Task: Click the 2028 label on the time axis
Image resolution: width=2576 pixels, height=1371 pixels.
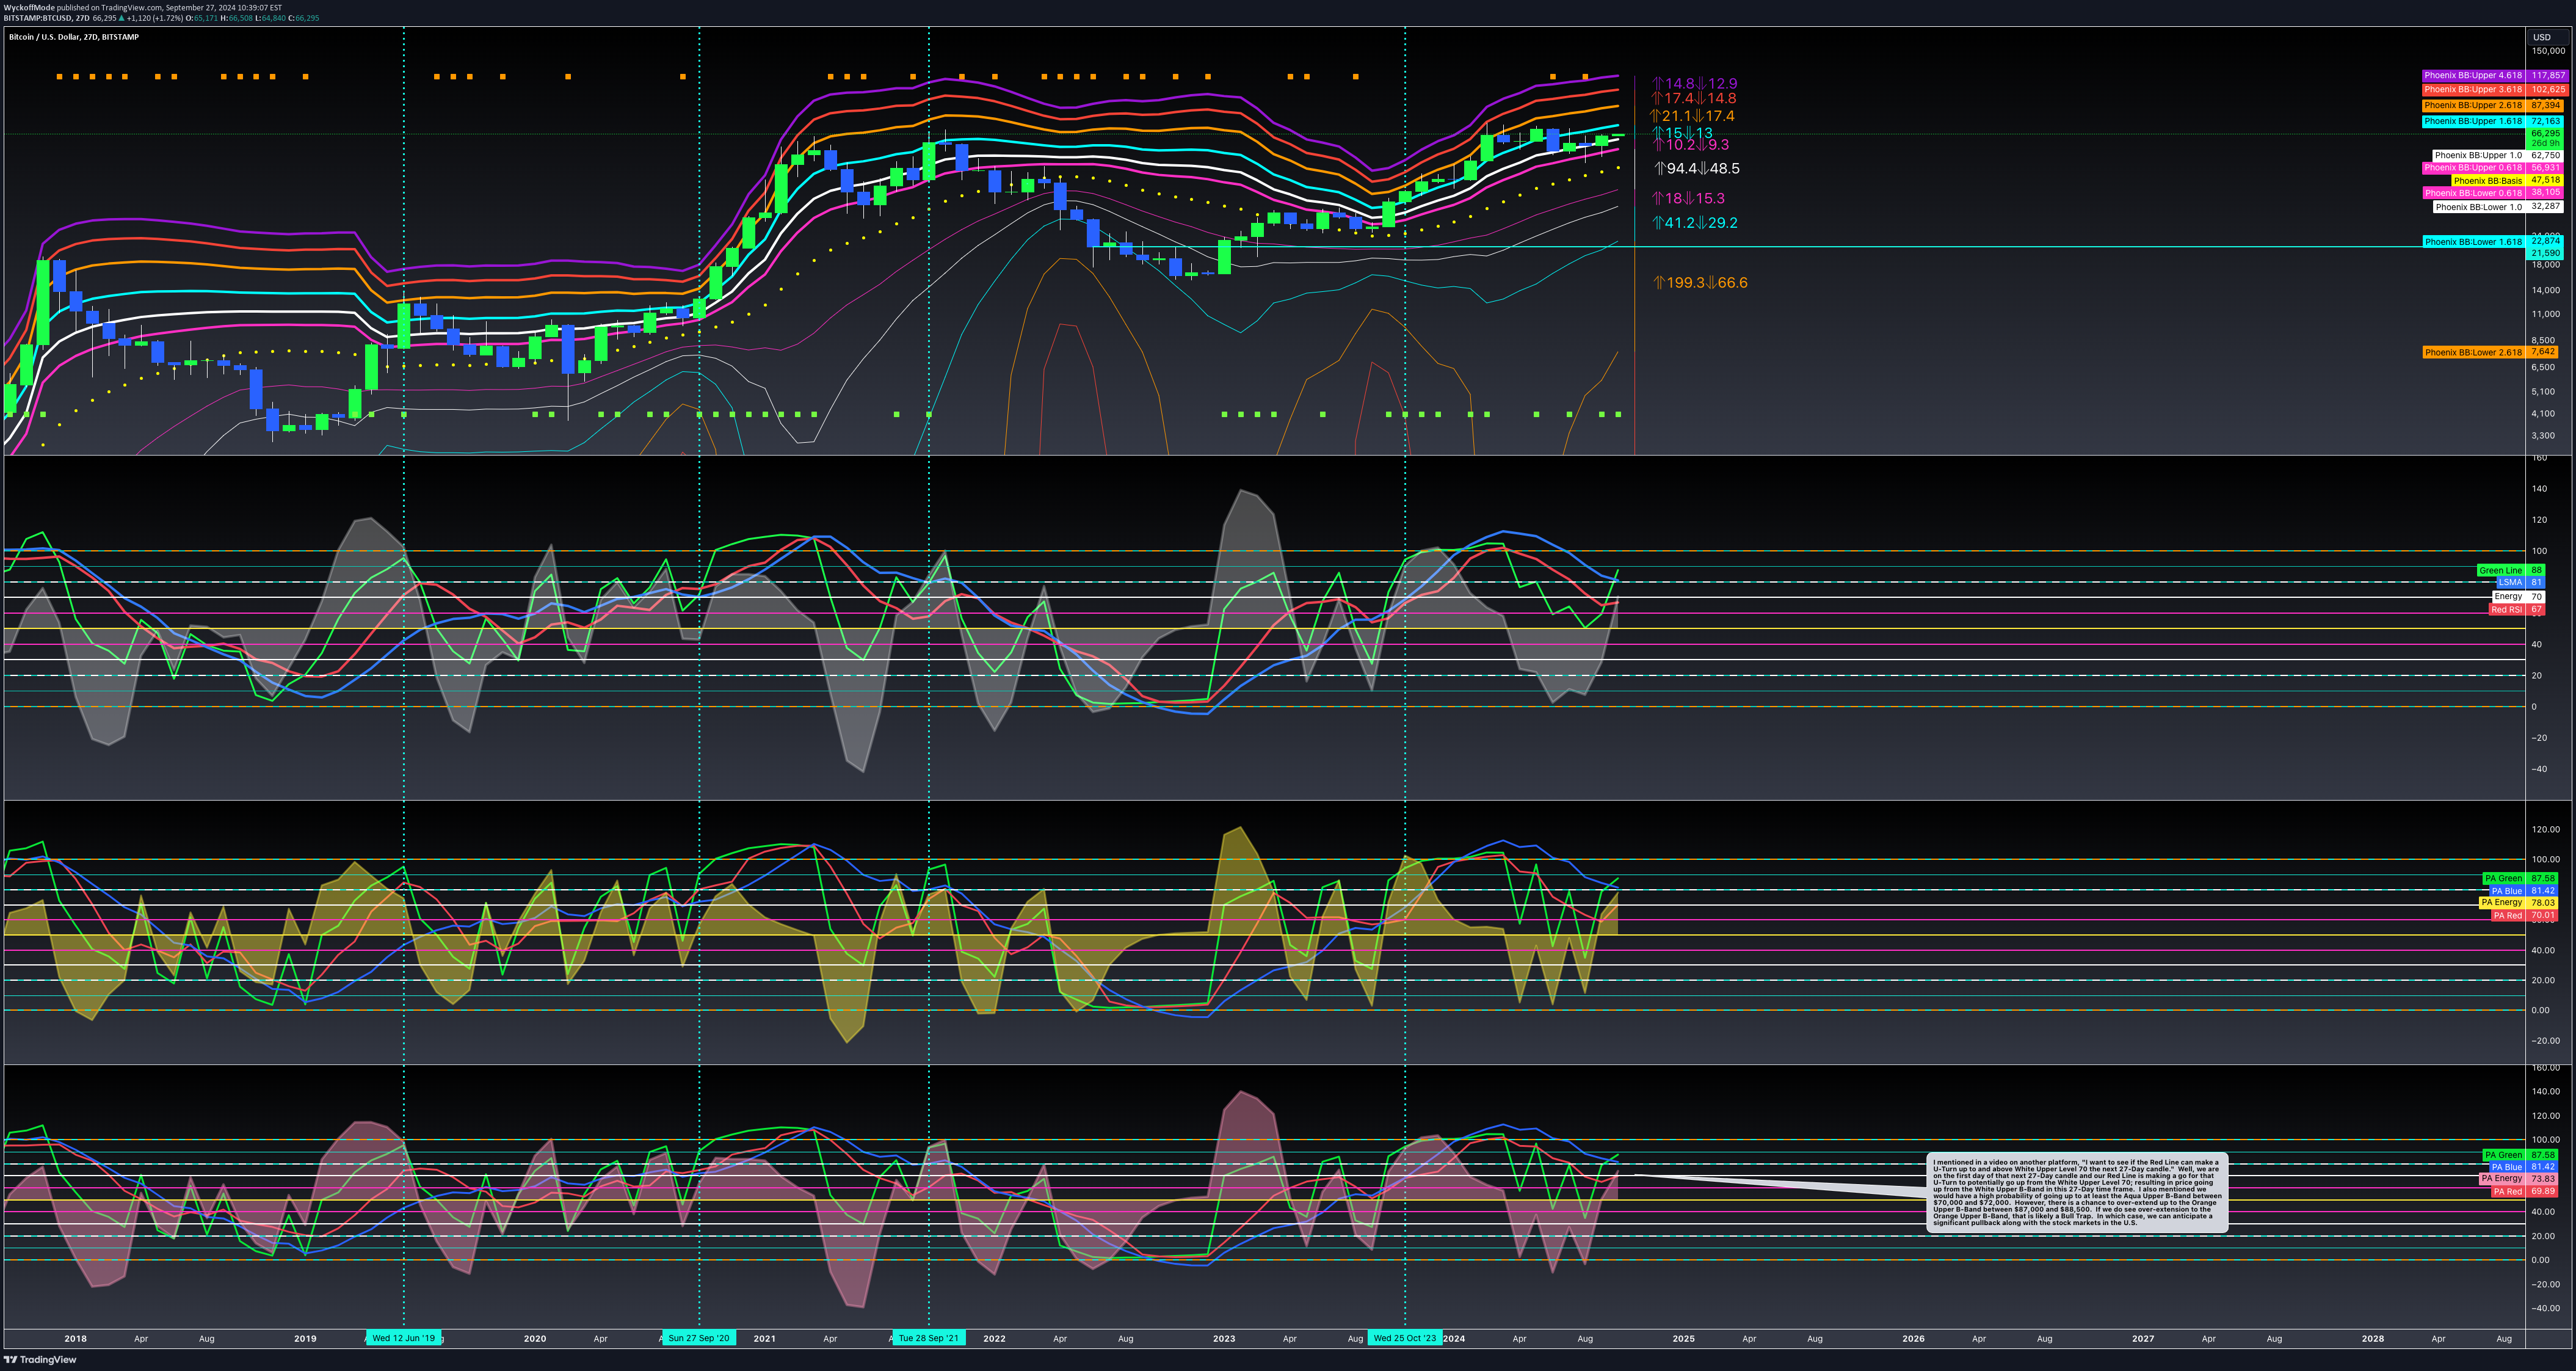Action: click(x=2373, y=1338)
